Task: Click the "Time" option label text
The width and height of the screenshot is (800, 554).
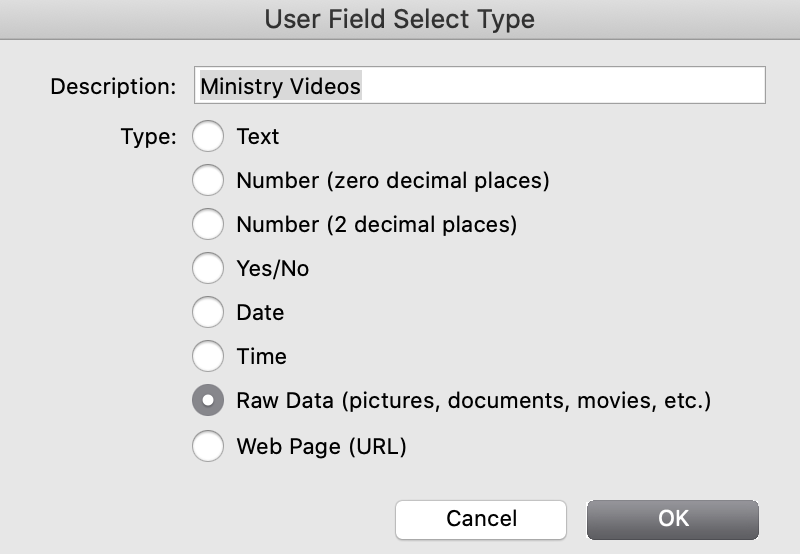Action: click(261, 357)
